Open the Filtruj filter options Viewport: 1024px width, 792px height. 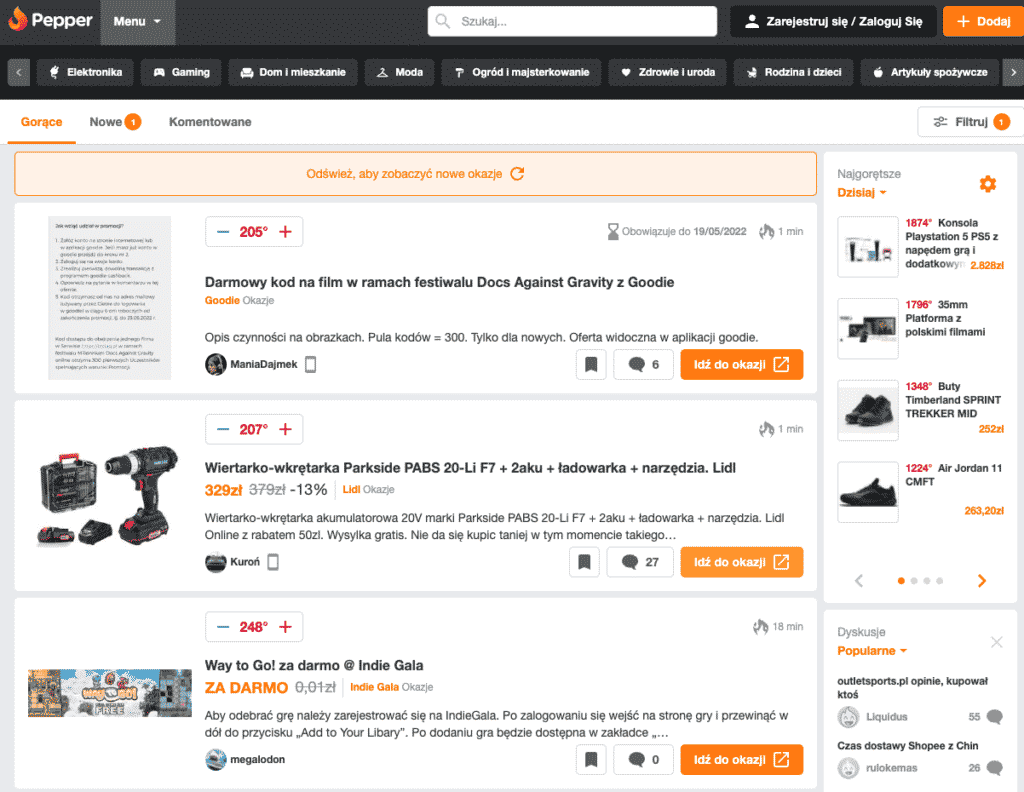(970, 122)
